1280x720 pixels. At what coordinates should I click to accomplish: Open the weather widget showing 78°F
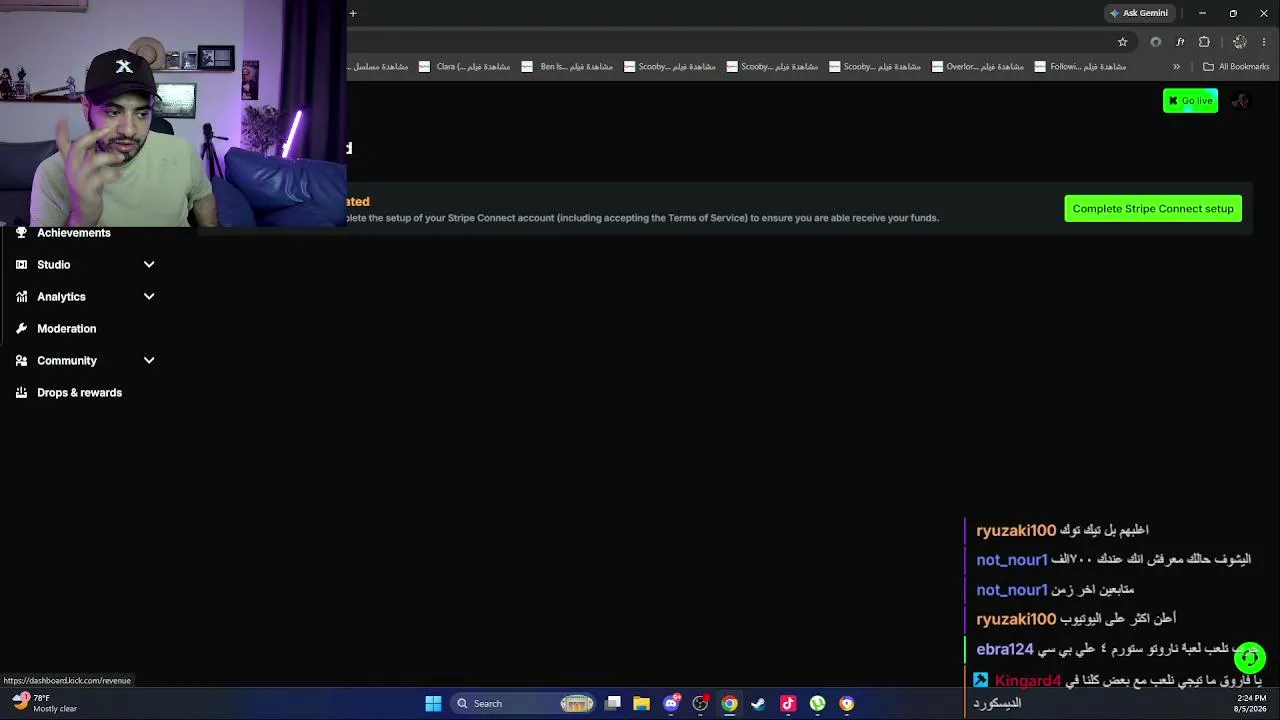[45, 703]
